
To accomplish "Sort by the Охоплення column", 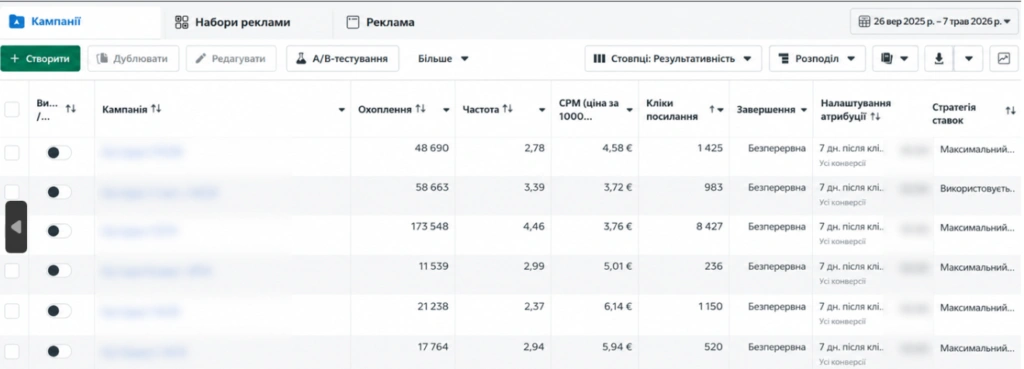I will (392, 109).
